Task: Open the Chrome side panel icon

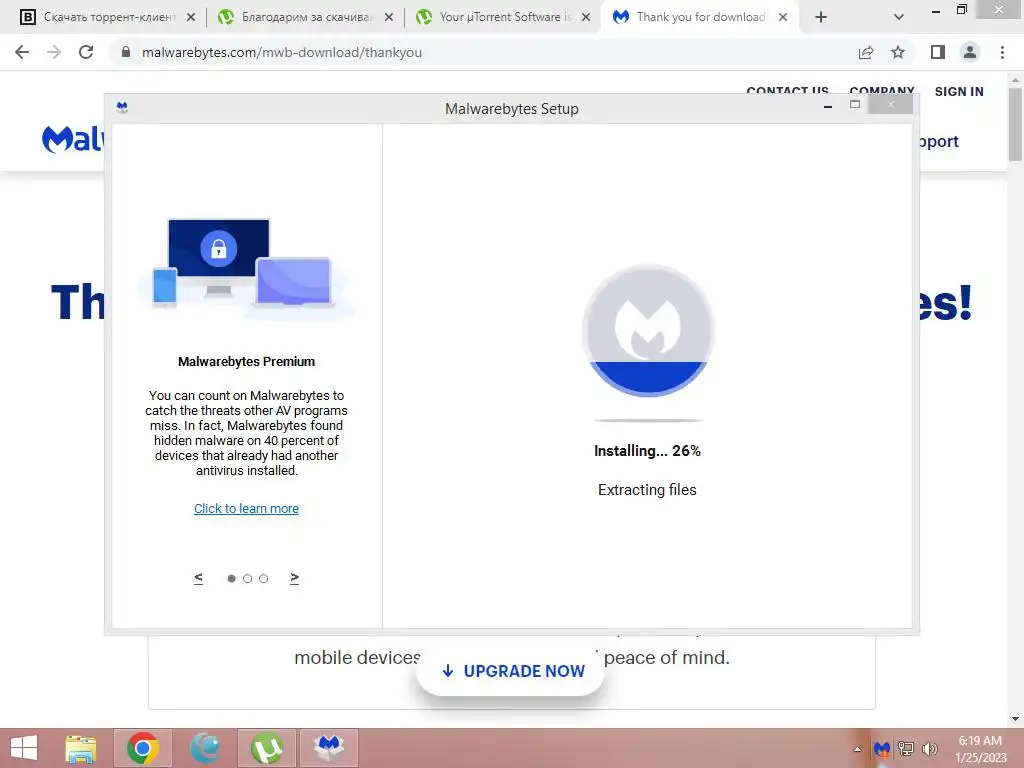Action: [938, 52]
